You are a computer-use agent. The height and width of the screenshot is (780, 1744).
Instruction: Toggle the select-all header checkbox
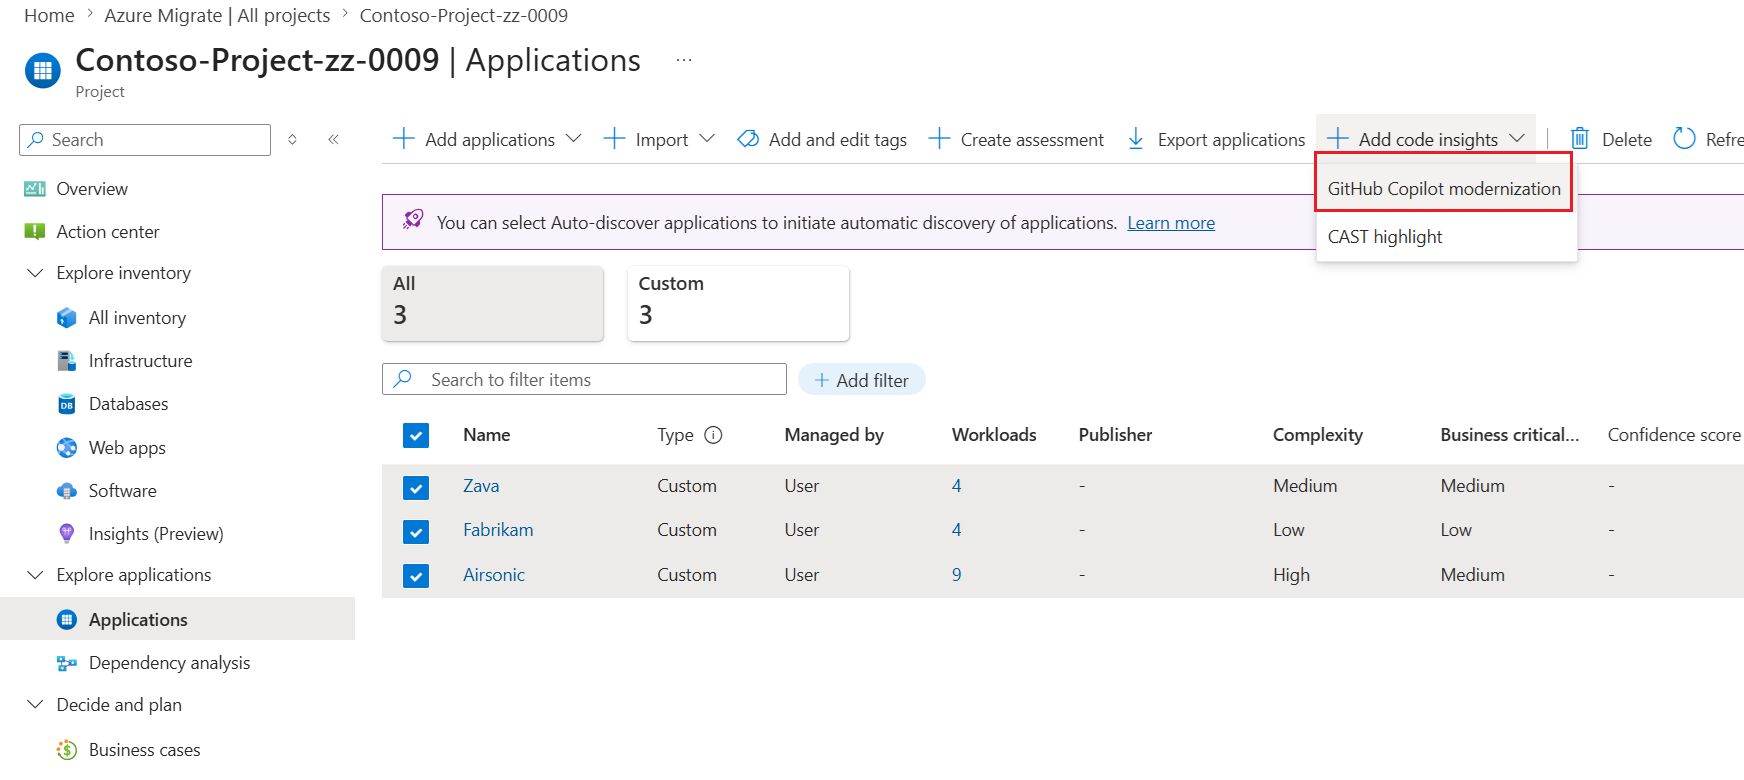(416, 435)
